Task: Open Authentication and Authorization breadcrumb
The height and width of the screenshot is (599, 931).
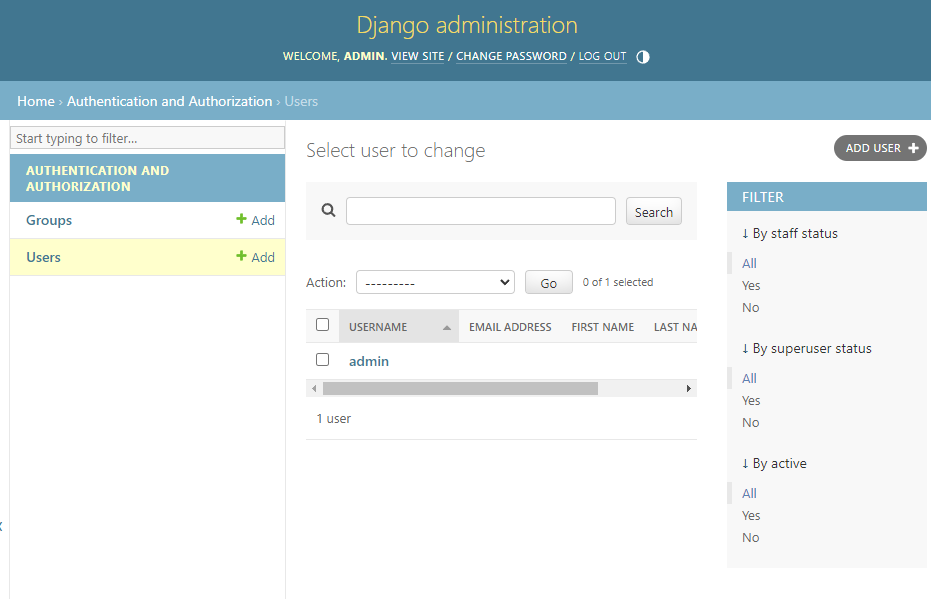Action: click(169, 102)
